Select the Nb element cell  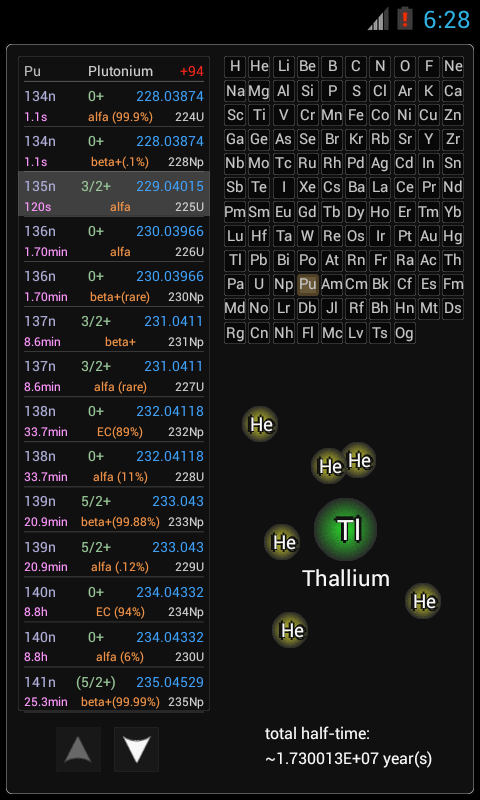(x=235, y=163)
